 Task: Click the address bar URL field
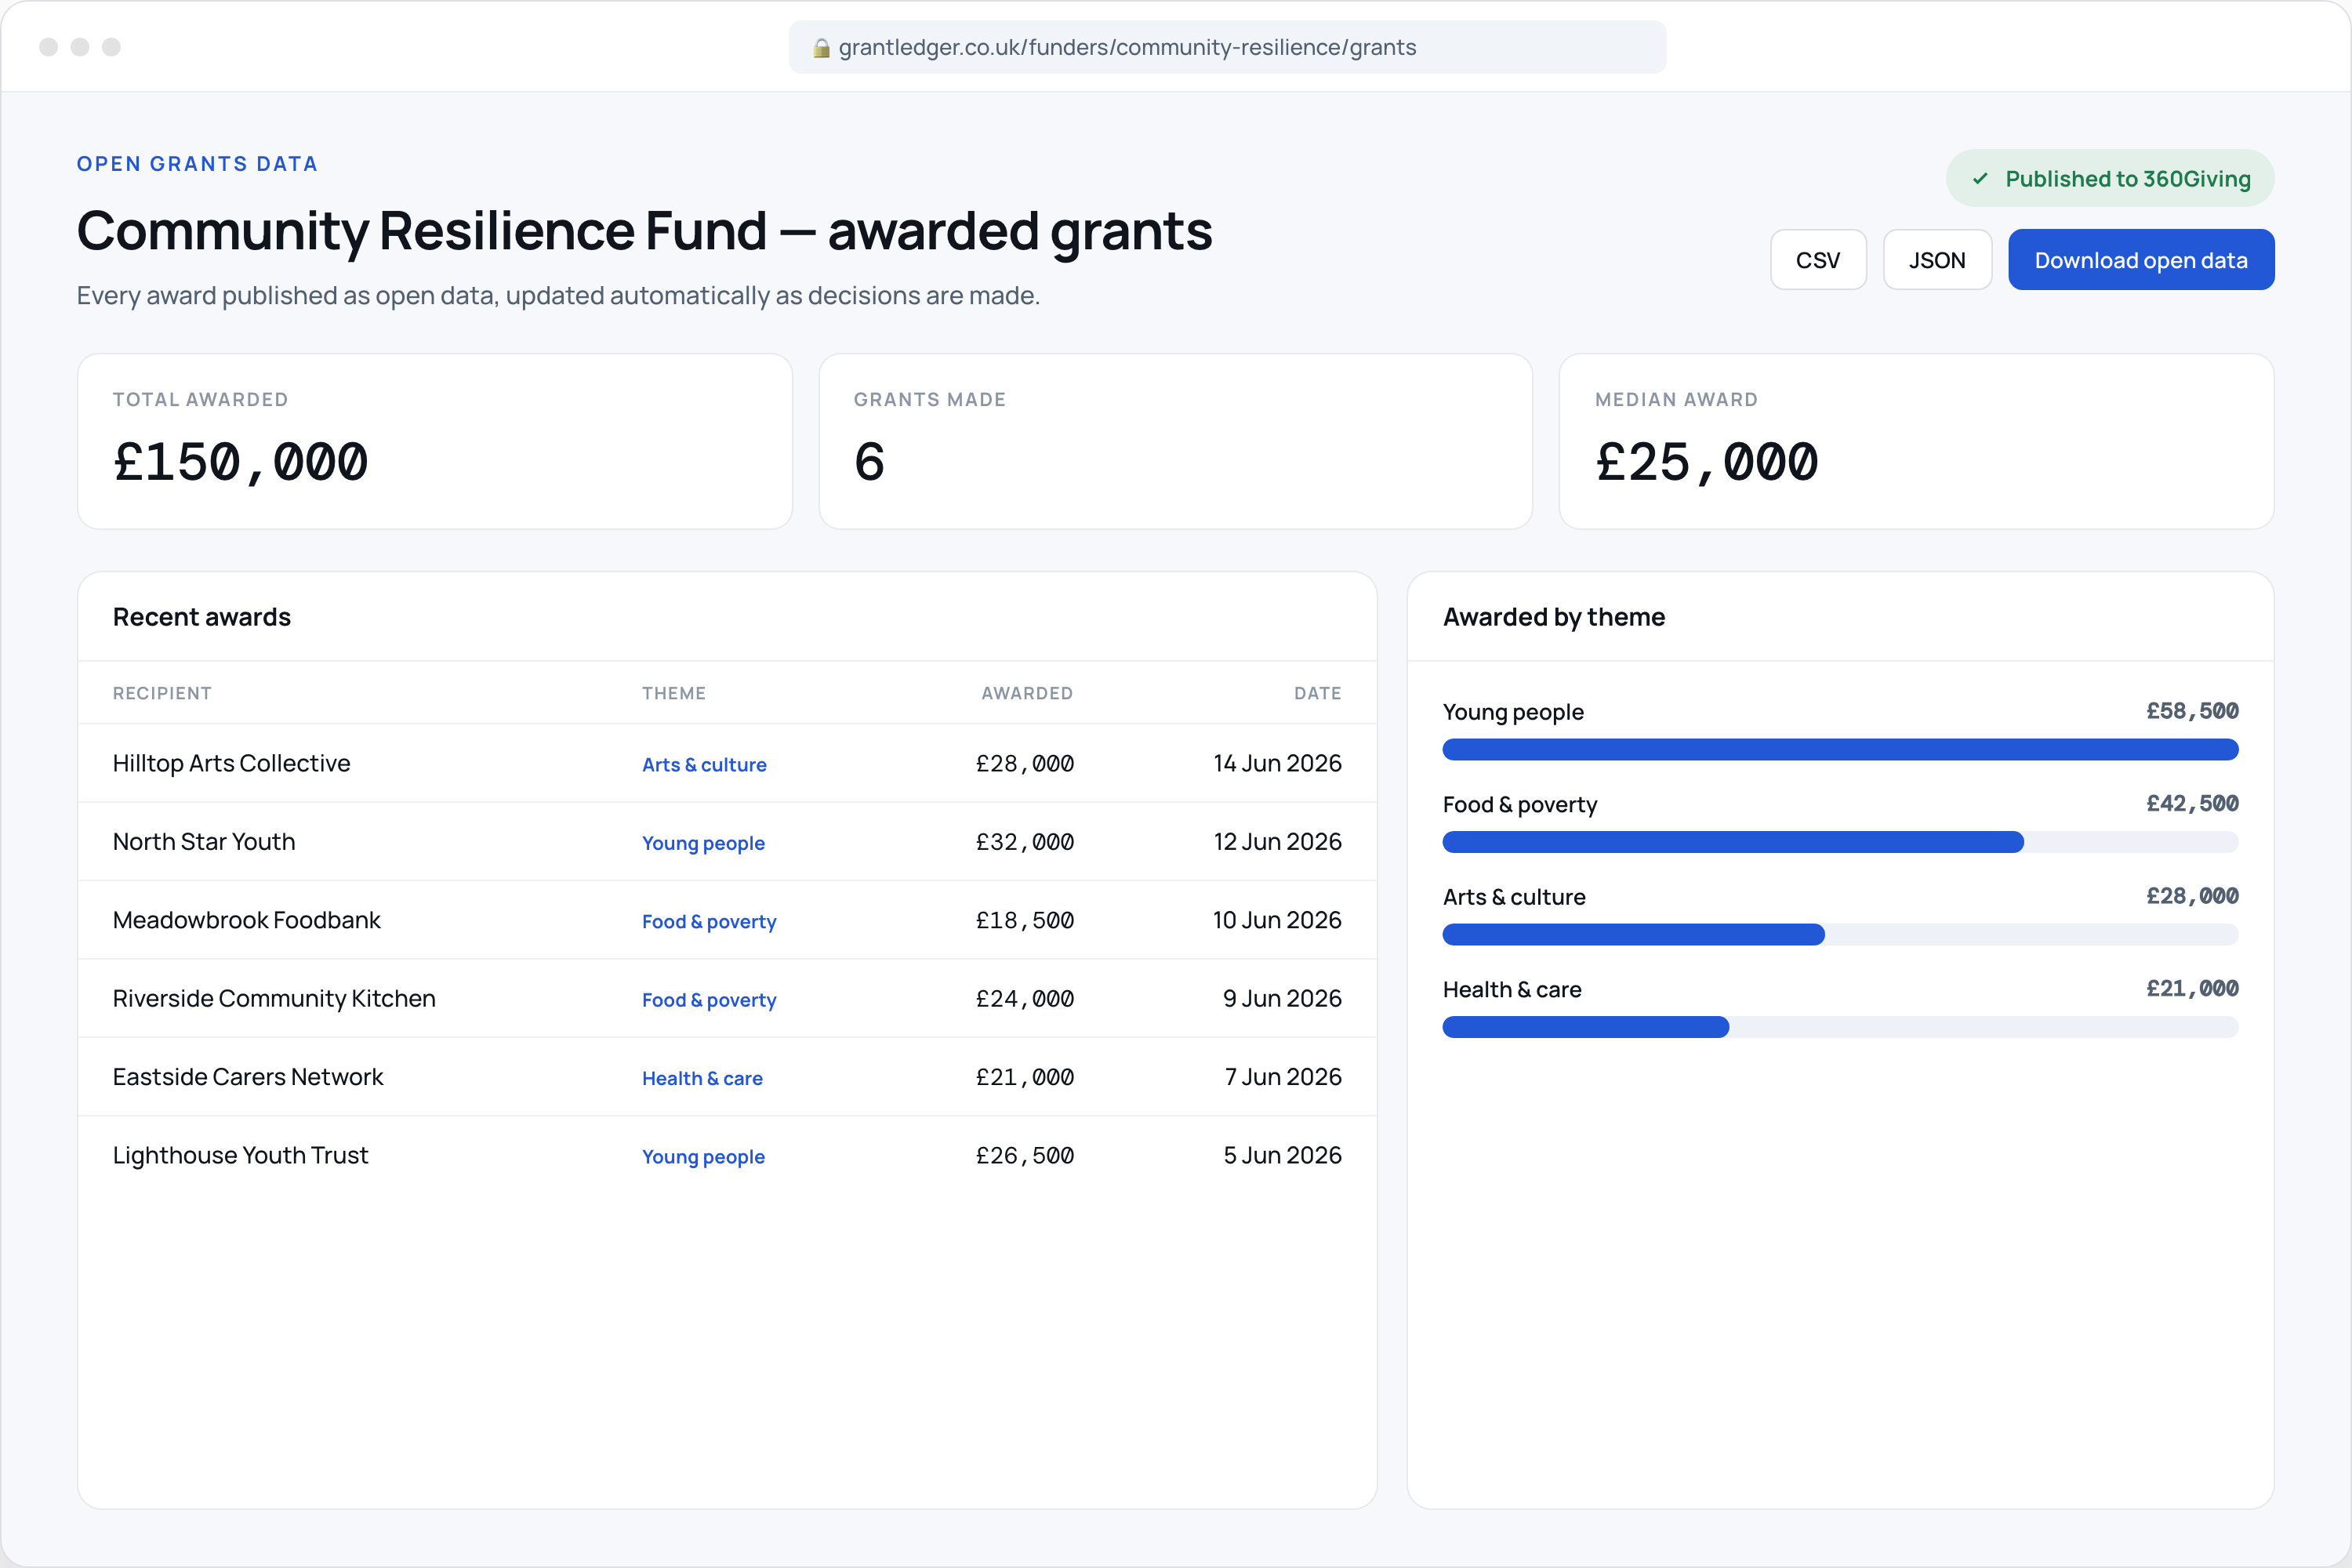coord(1227,48)
